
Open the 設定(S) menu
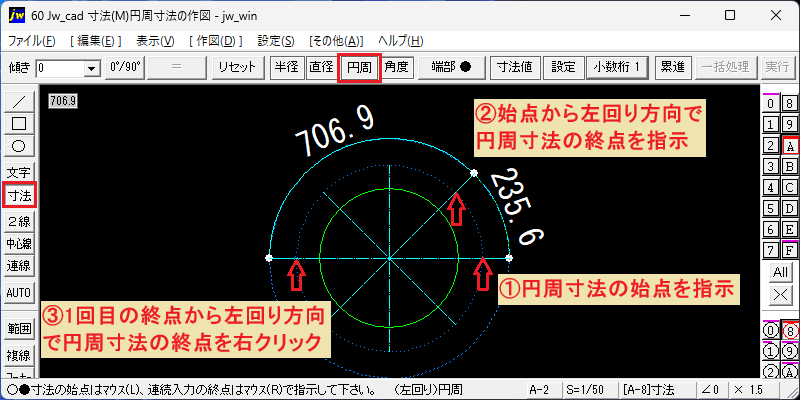pos(276,41)
